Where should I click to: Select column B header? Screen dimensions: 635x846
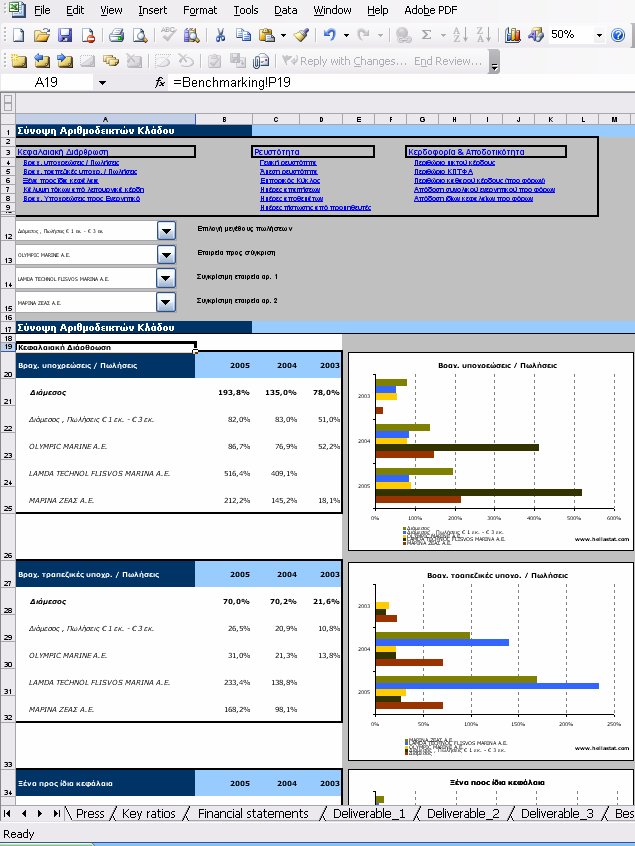(224, 119)
